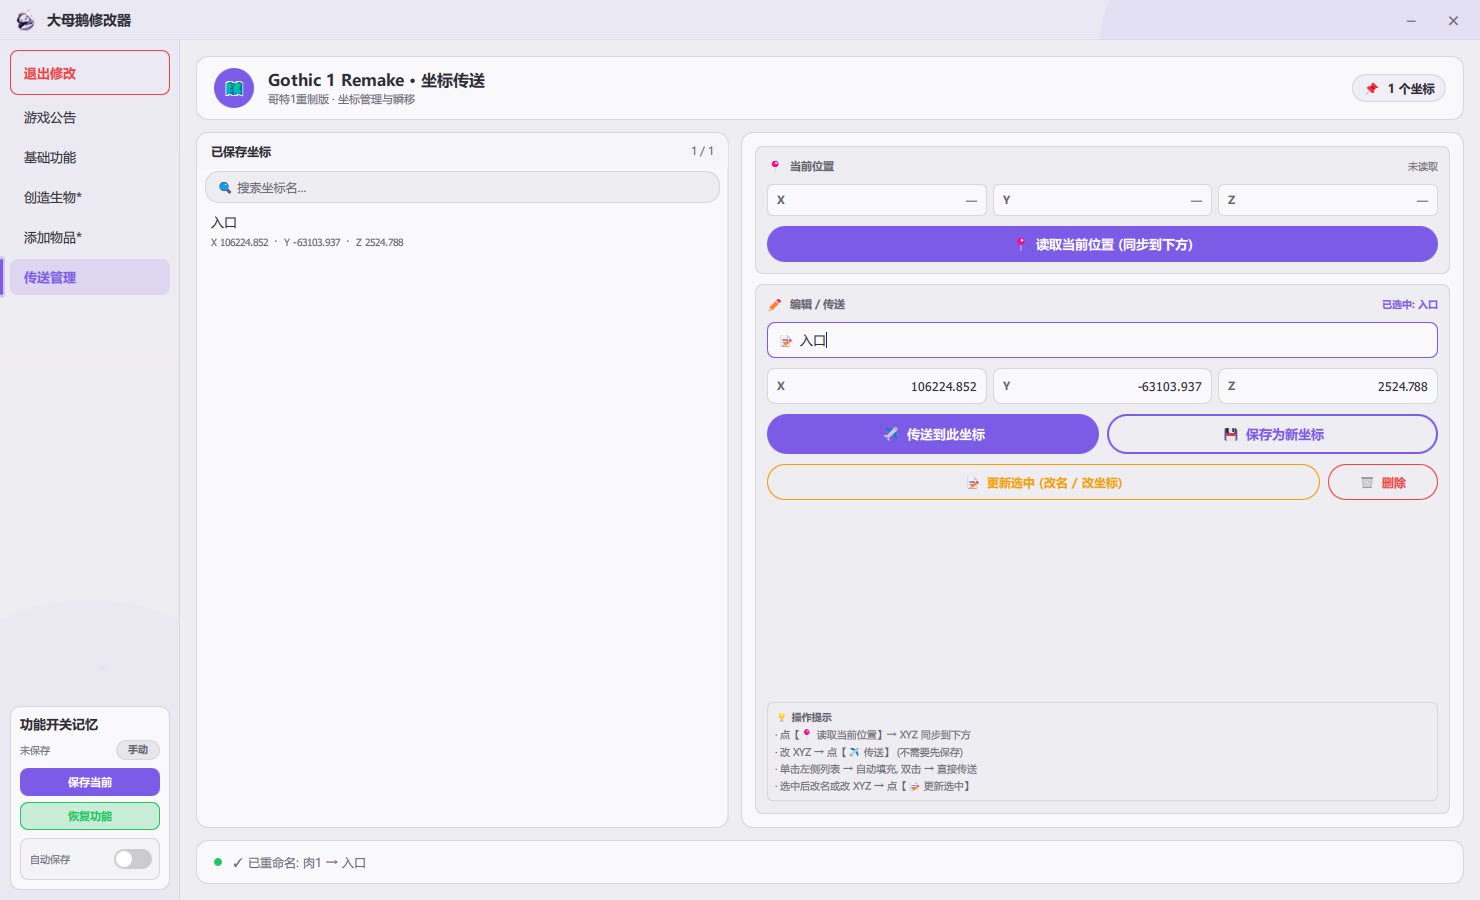Click the lightbulb icon by 操作提示
1480x900 pixels.
click(782, 717)
